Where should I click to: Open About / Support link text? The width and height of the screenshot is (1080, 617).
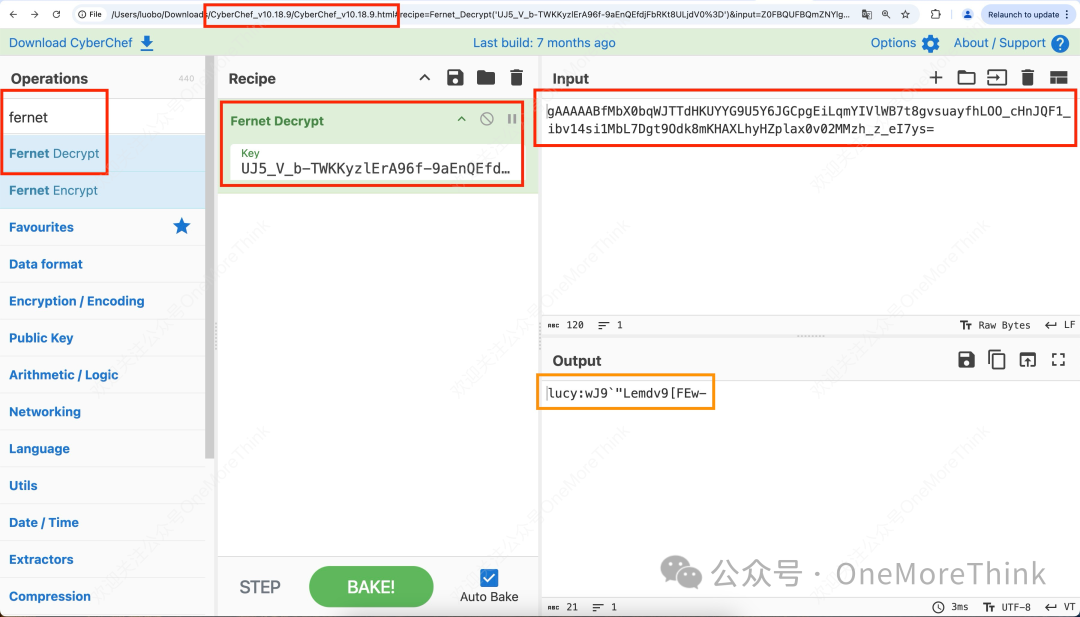coord(999,43)
